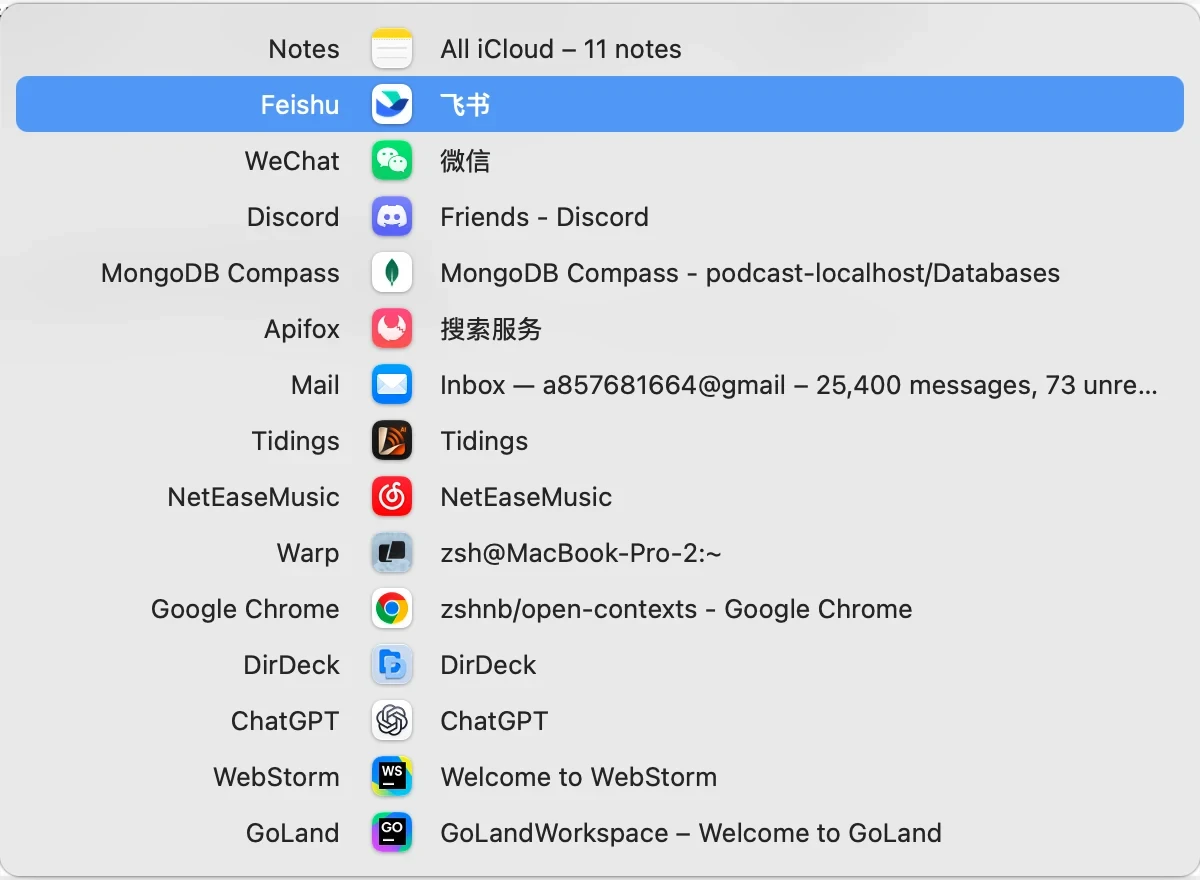The height and width of the screenshot is (880, 1200).
Task: Click the Apifox app icon
Action: point(392,329)
